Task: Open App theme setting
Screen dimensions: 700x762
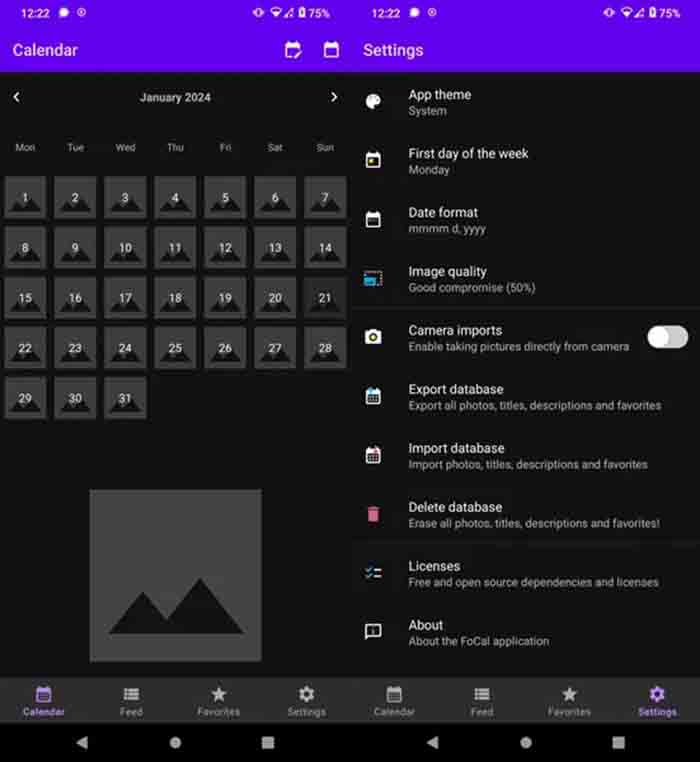Action: (x=526, y=102)
